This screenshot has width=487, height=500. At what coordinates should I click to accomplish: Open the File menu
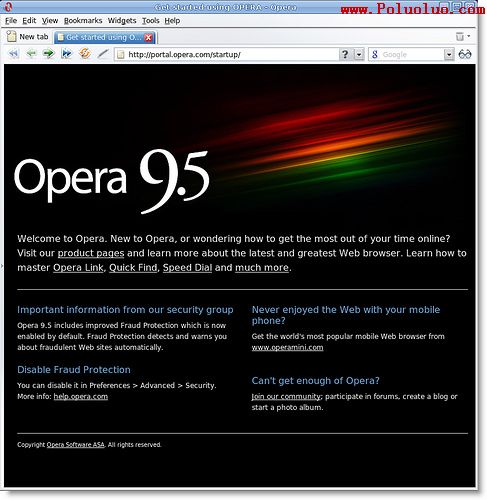(11, 21)
